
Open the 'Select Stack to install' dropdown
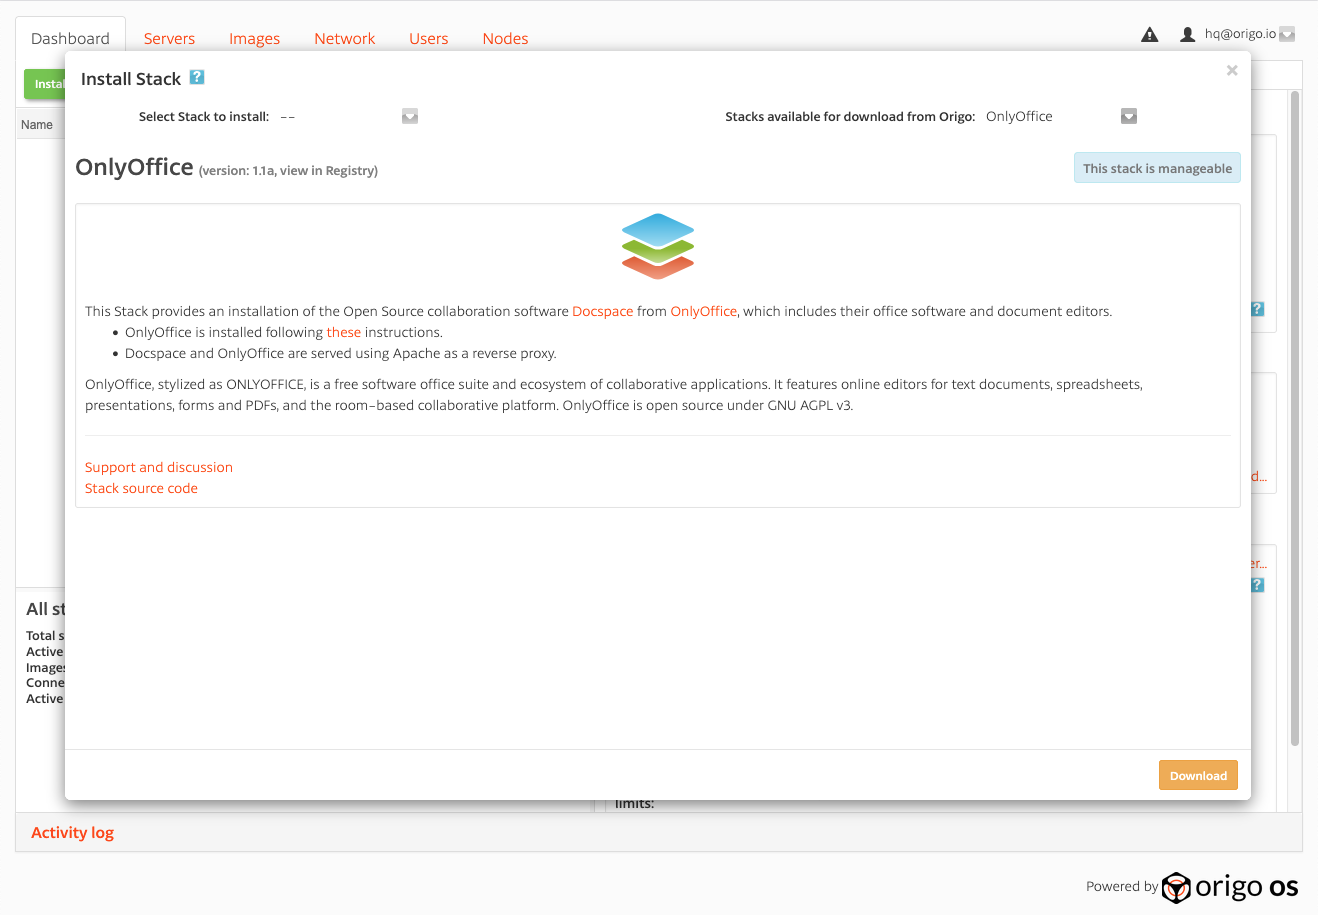click(x=409, y=117)
